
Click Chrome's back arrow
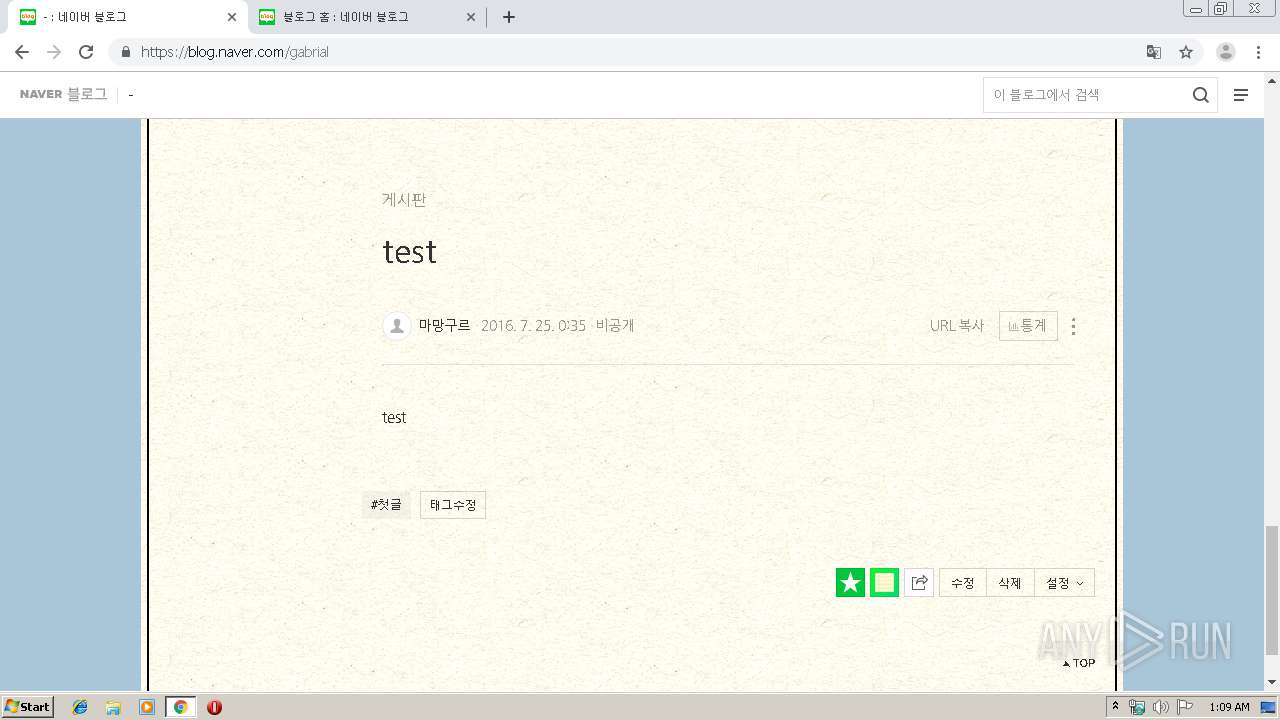point(22,52)
